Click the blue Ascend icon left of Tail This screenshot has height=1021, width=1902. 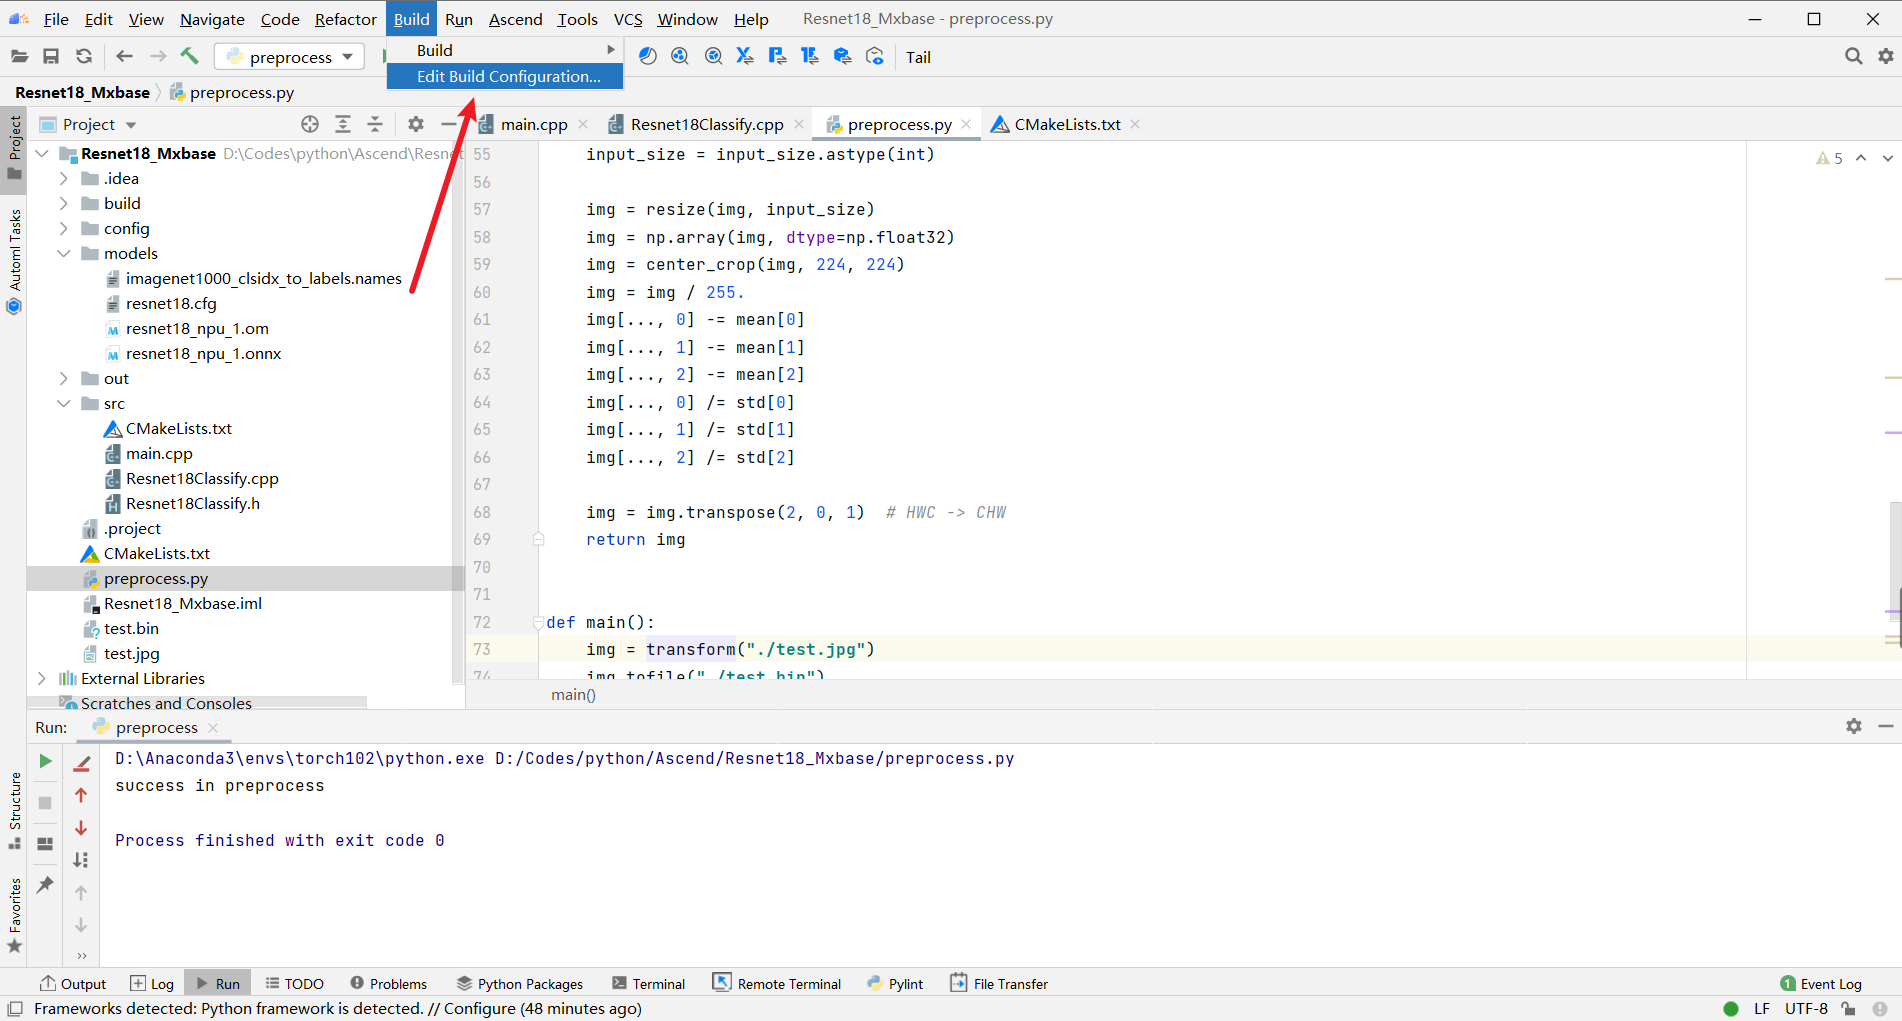pos(875,56)
